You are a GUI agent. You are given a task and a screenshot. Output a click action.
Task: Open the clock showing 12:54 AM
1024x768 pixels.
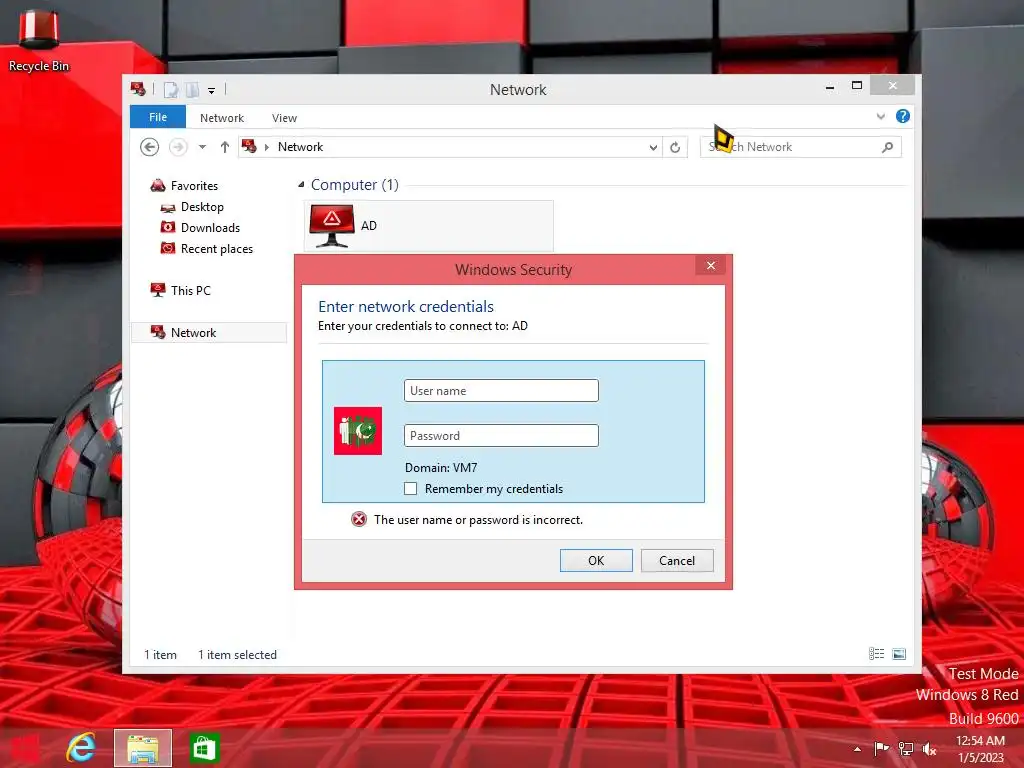[x=980, y=749]
